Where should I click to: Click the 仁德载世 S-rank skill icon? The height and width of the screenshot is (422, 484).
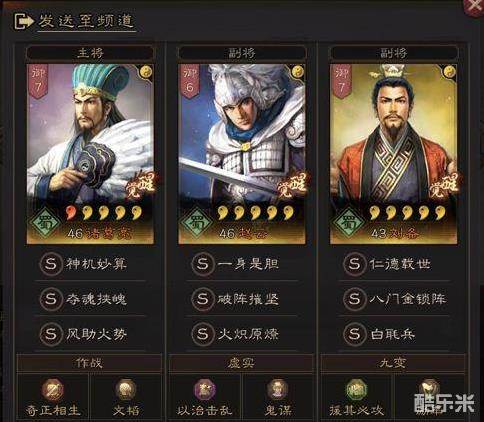[x=354, y=264]
